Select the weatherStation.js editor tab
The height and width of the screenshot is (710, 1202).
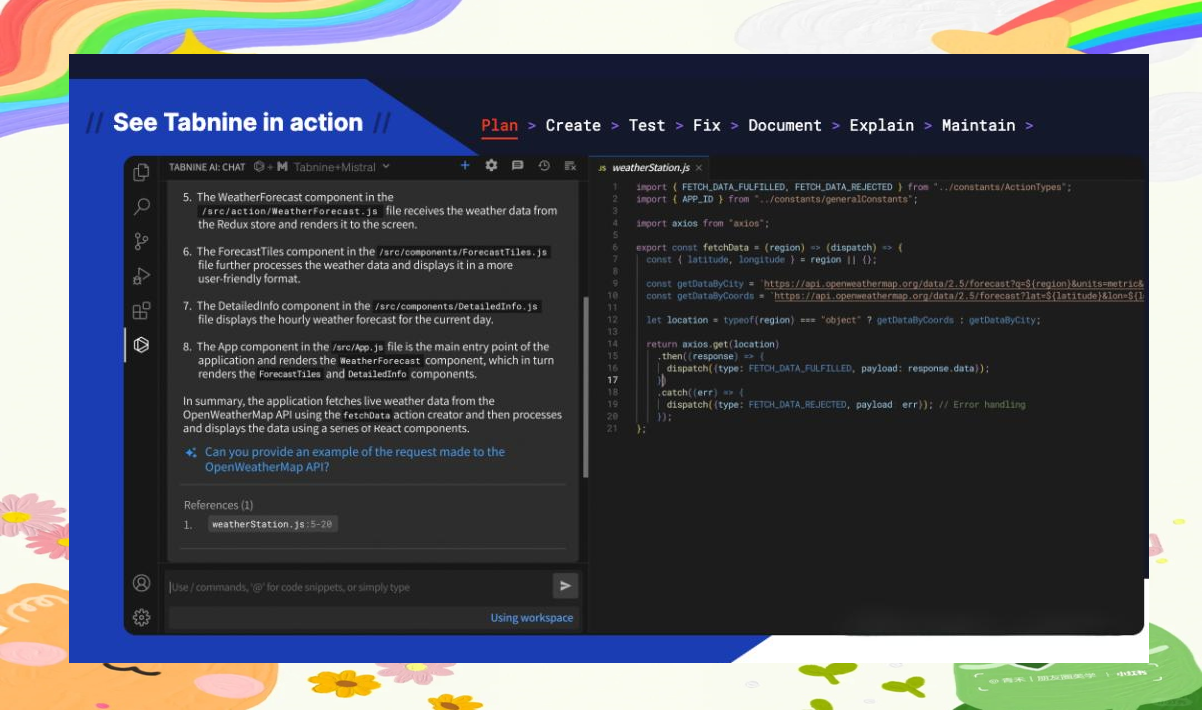coord(649,168)
